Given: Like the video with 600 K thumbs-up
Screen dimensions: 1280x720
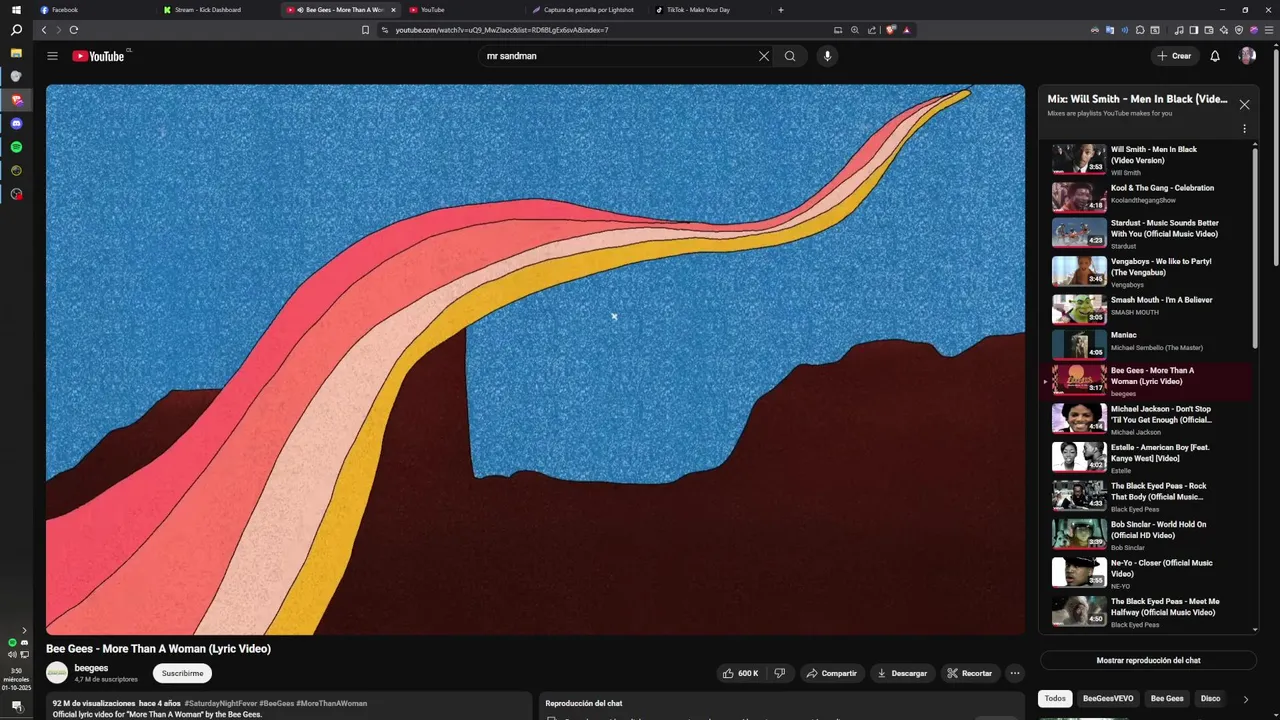Looking at the screenshot, I should click(740, 673).
